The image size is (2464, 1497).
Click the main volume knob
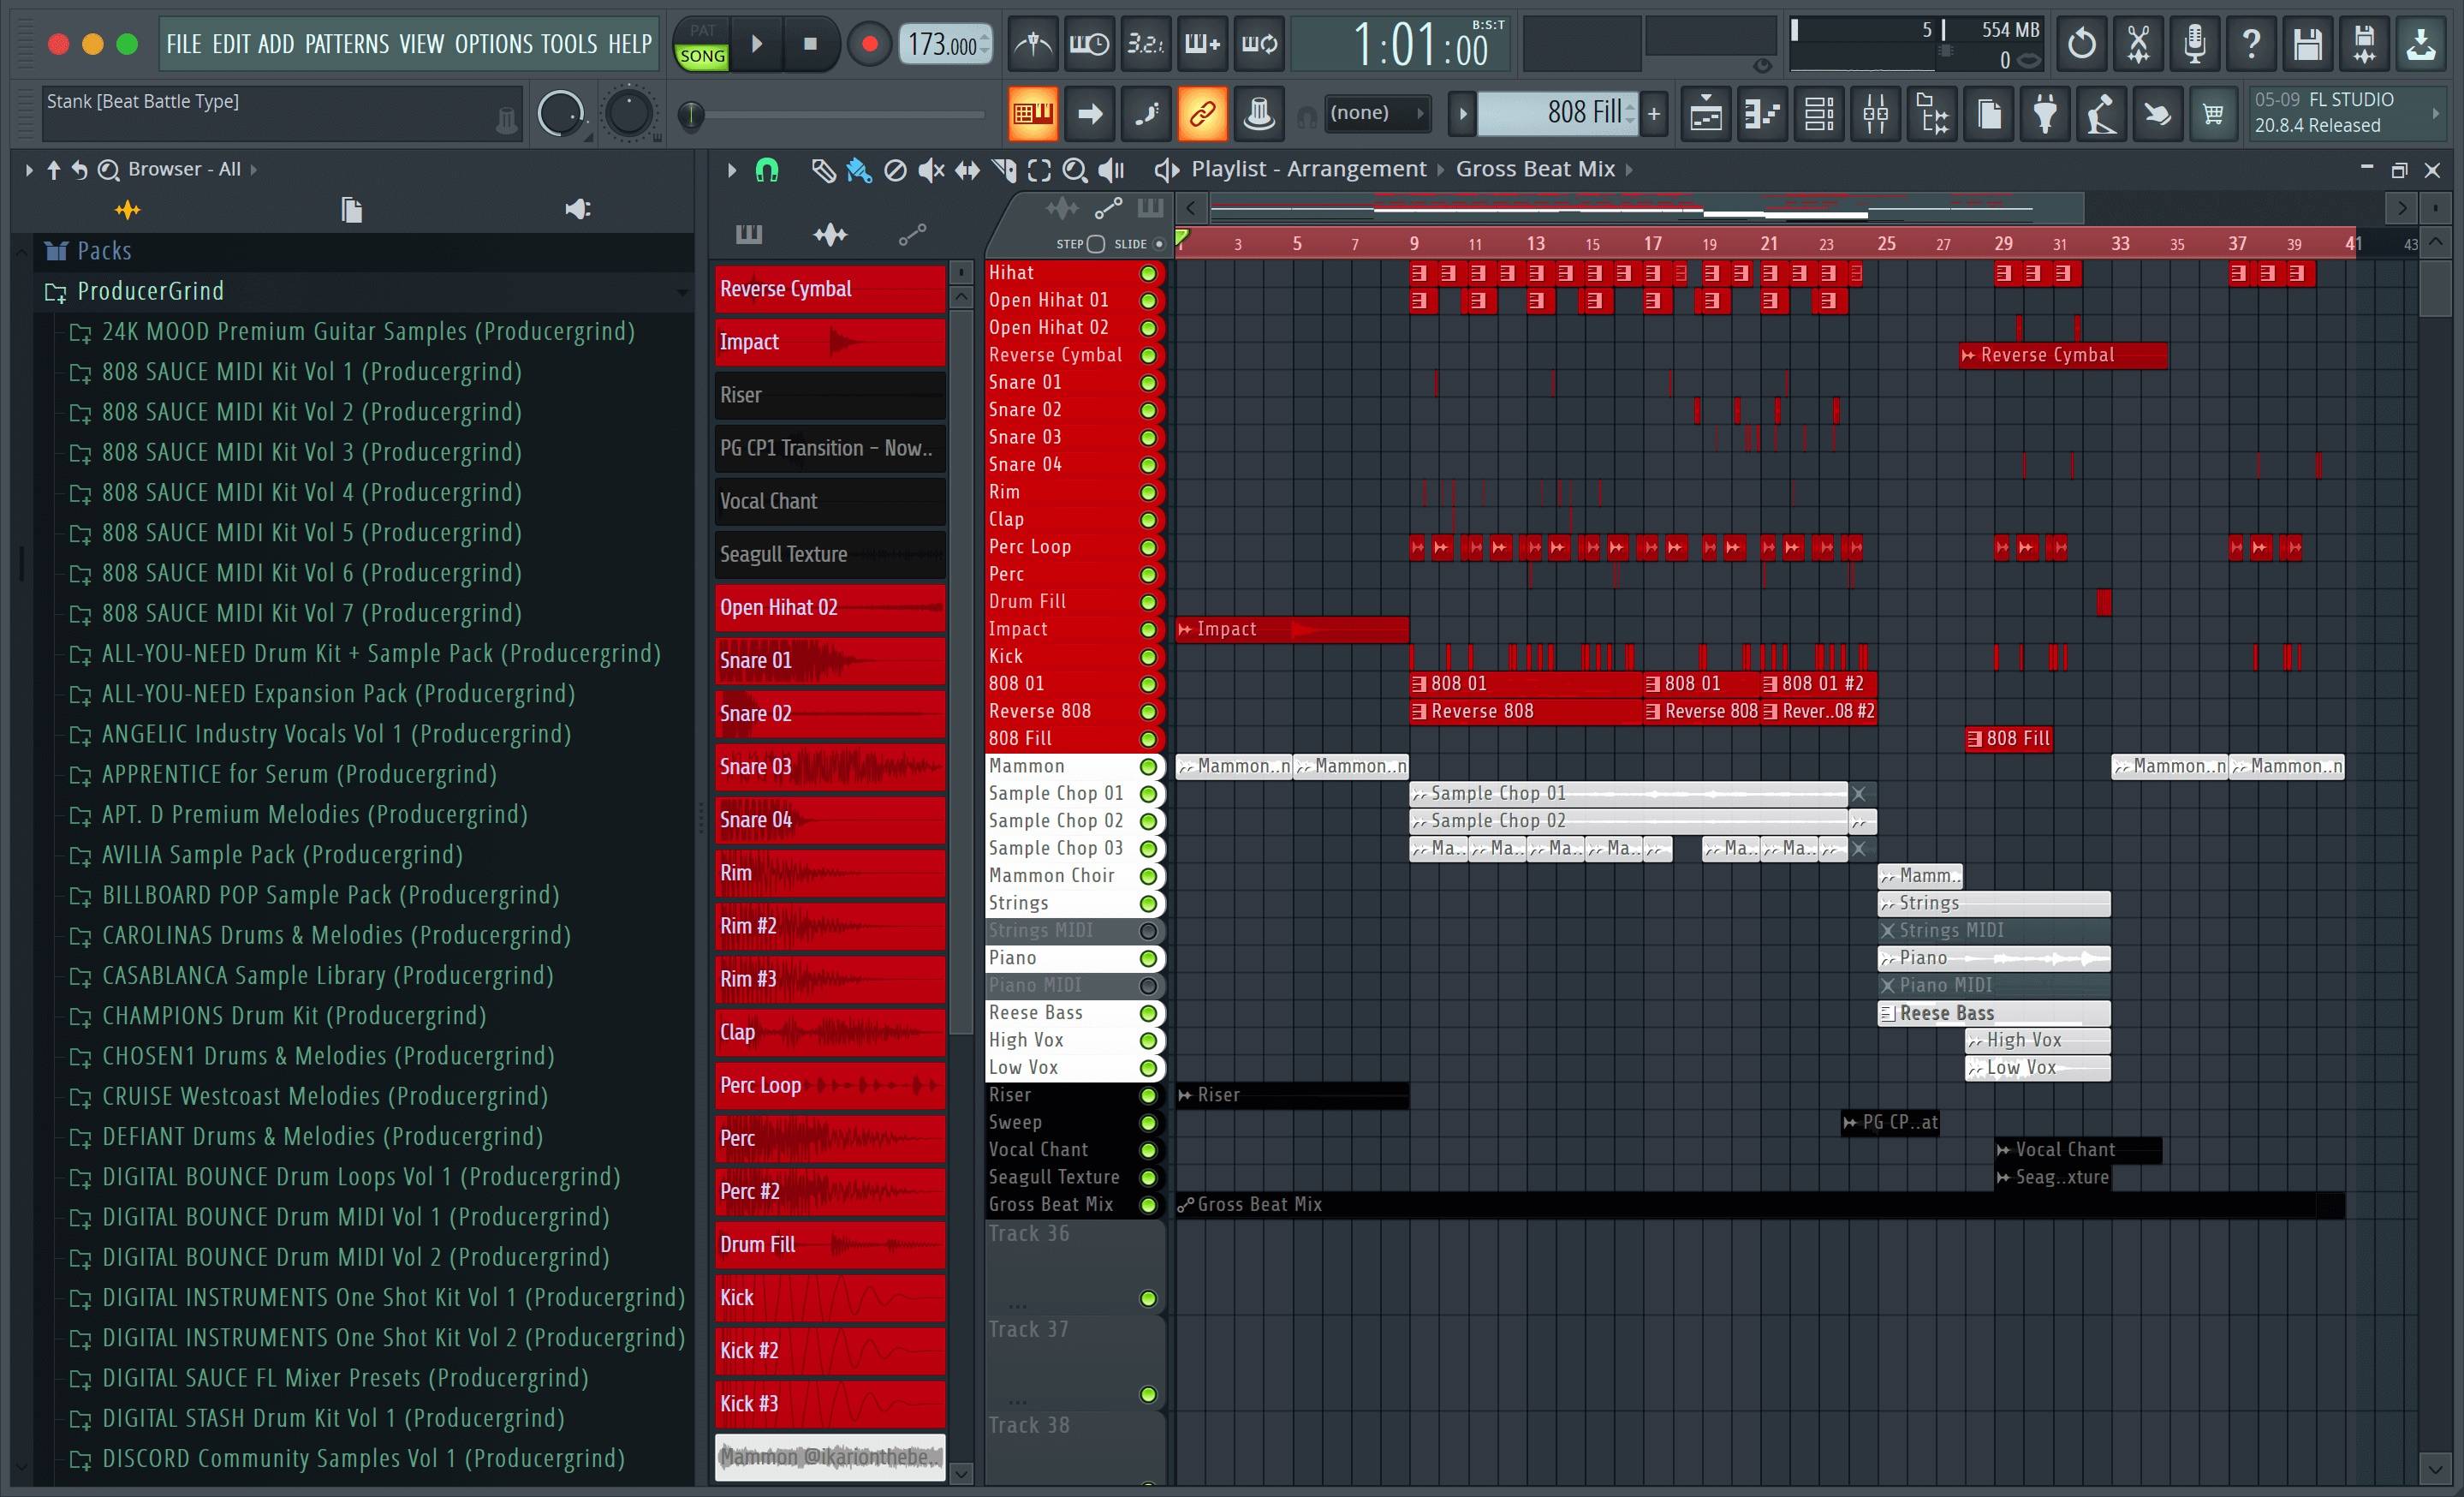[x=560, y=114]
